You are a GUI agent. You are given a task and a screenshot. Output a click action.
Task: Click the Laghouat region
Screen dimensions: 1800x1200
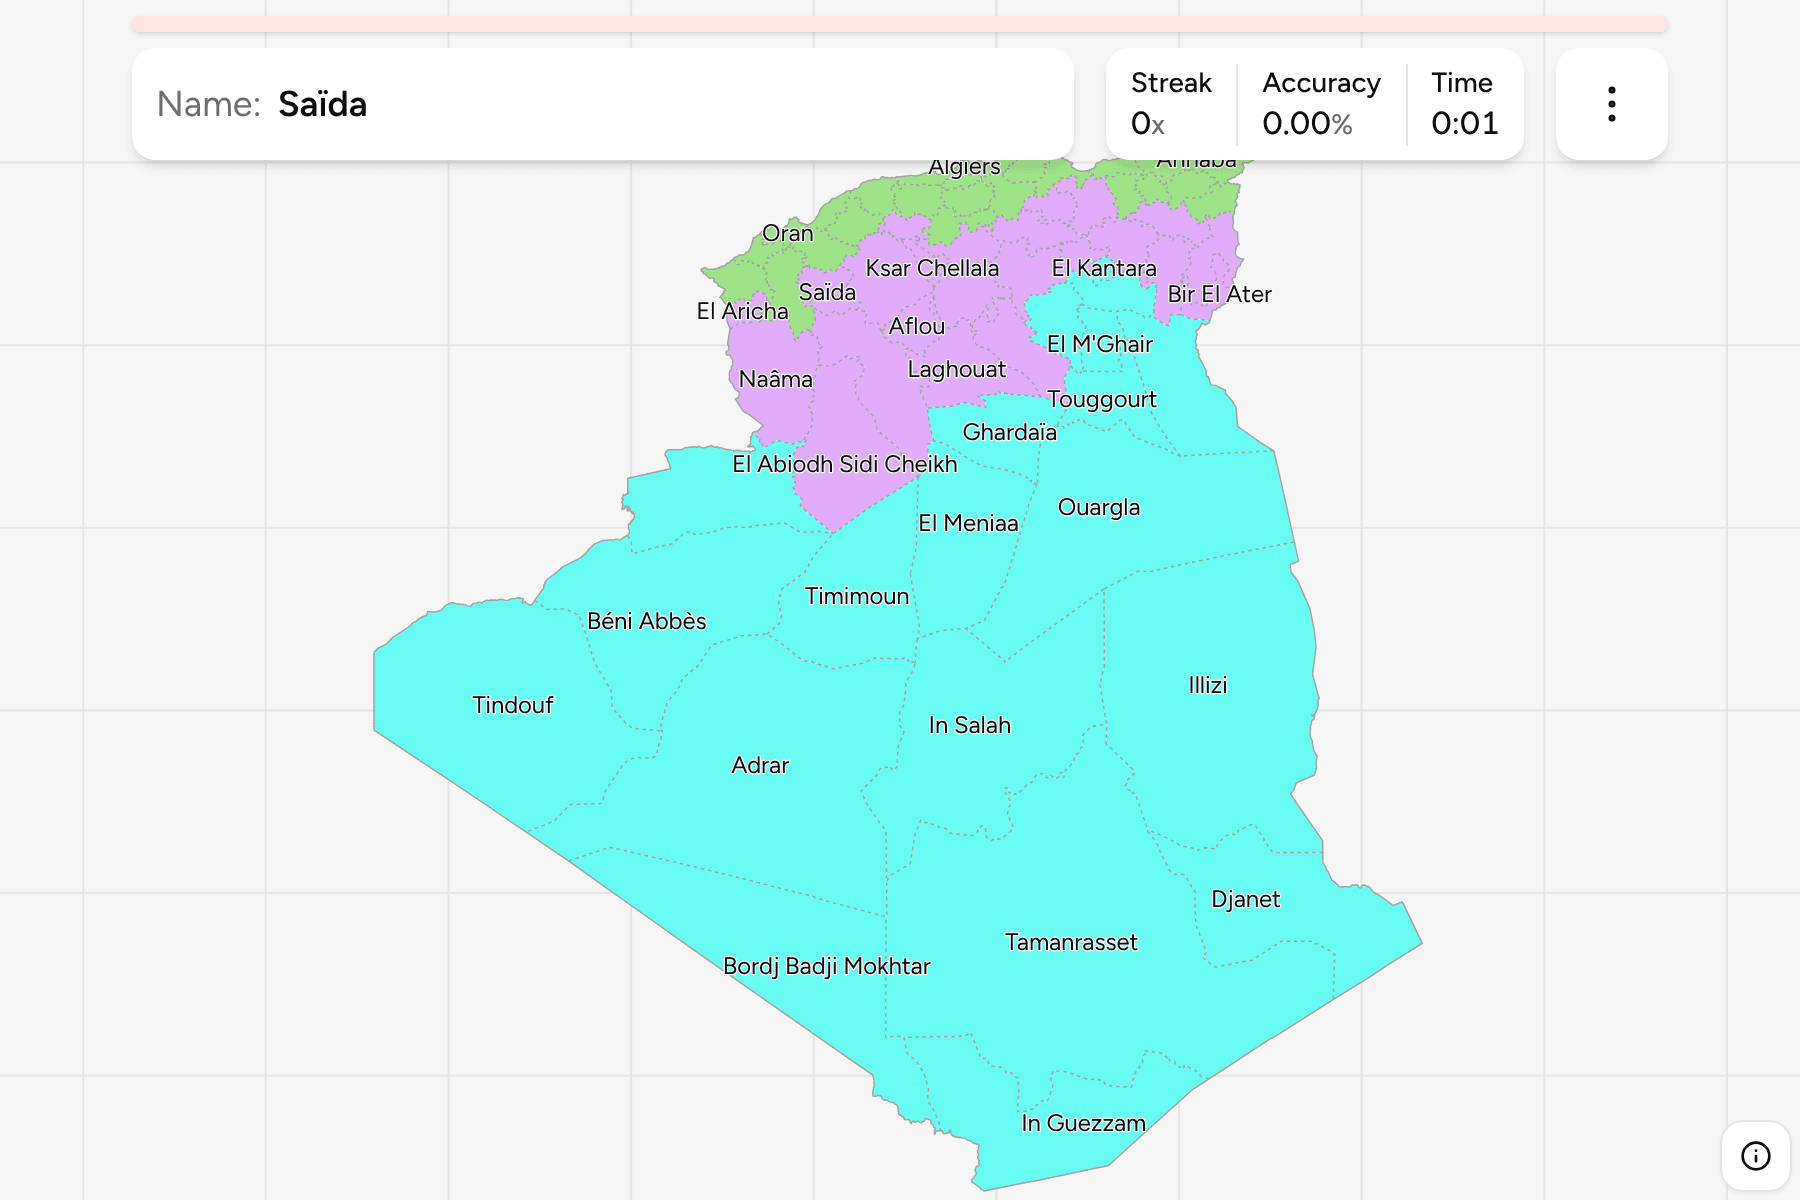(957, 369)
